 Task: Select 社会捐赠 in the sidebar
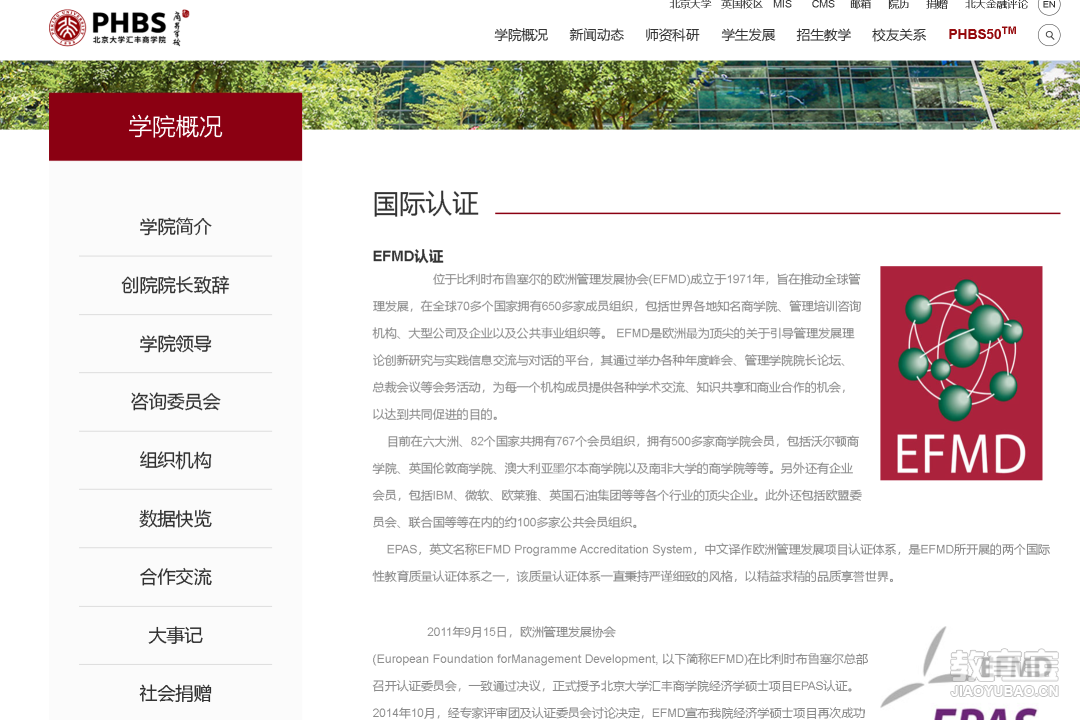(x=176, y=694)
